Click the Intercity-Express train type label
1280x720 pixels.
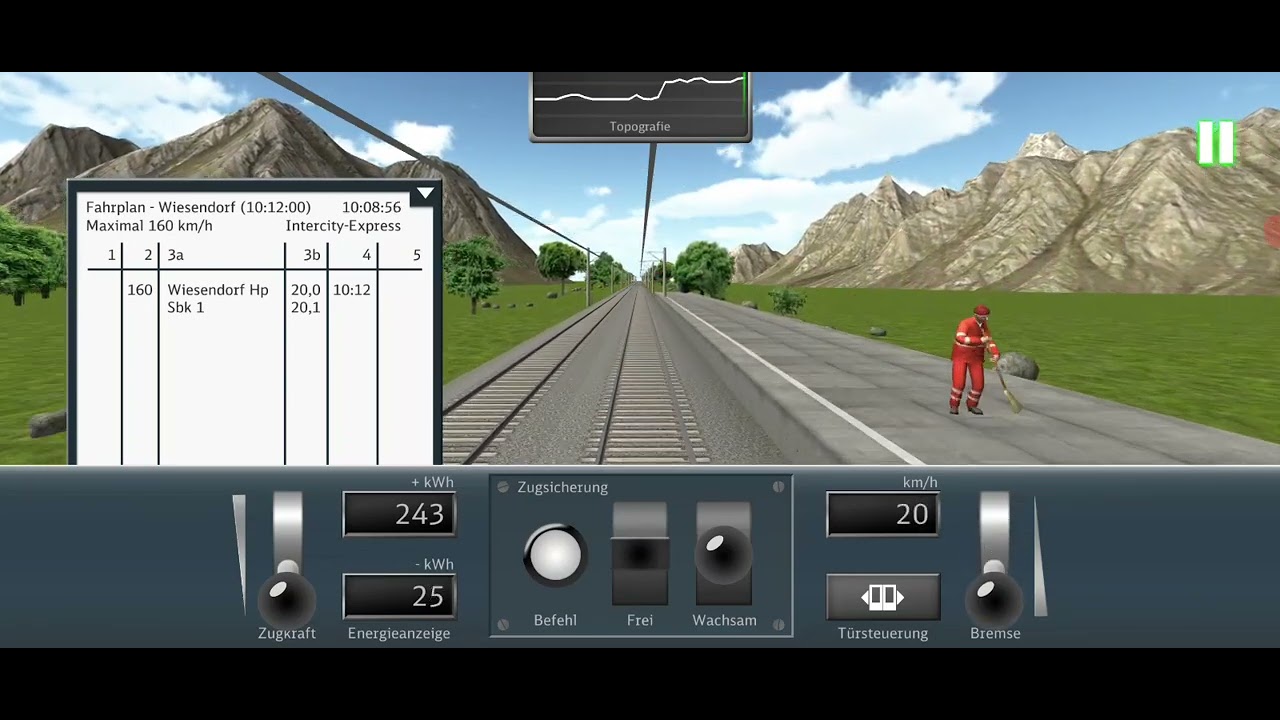(343, 226)
